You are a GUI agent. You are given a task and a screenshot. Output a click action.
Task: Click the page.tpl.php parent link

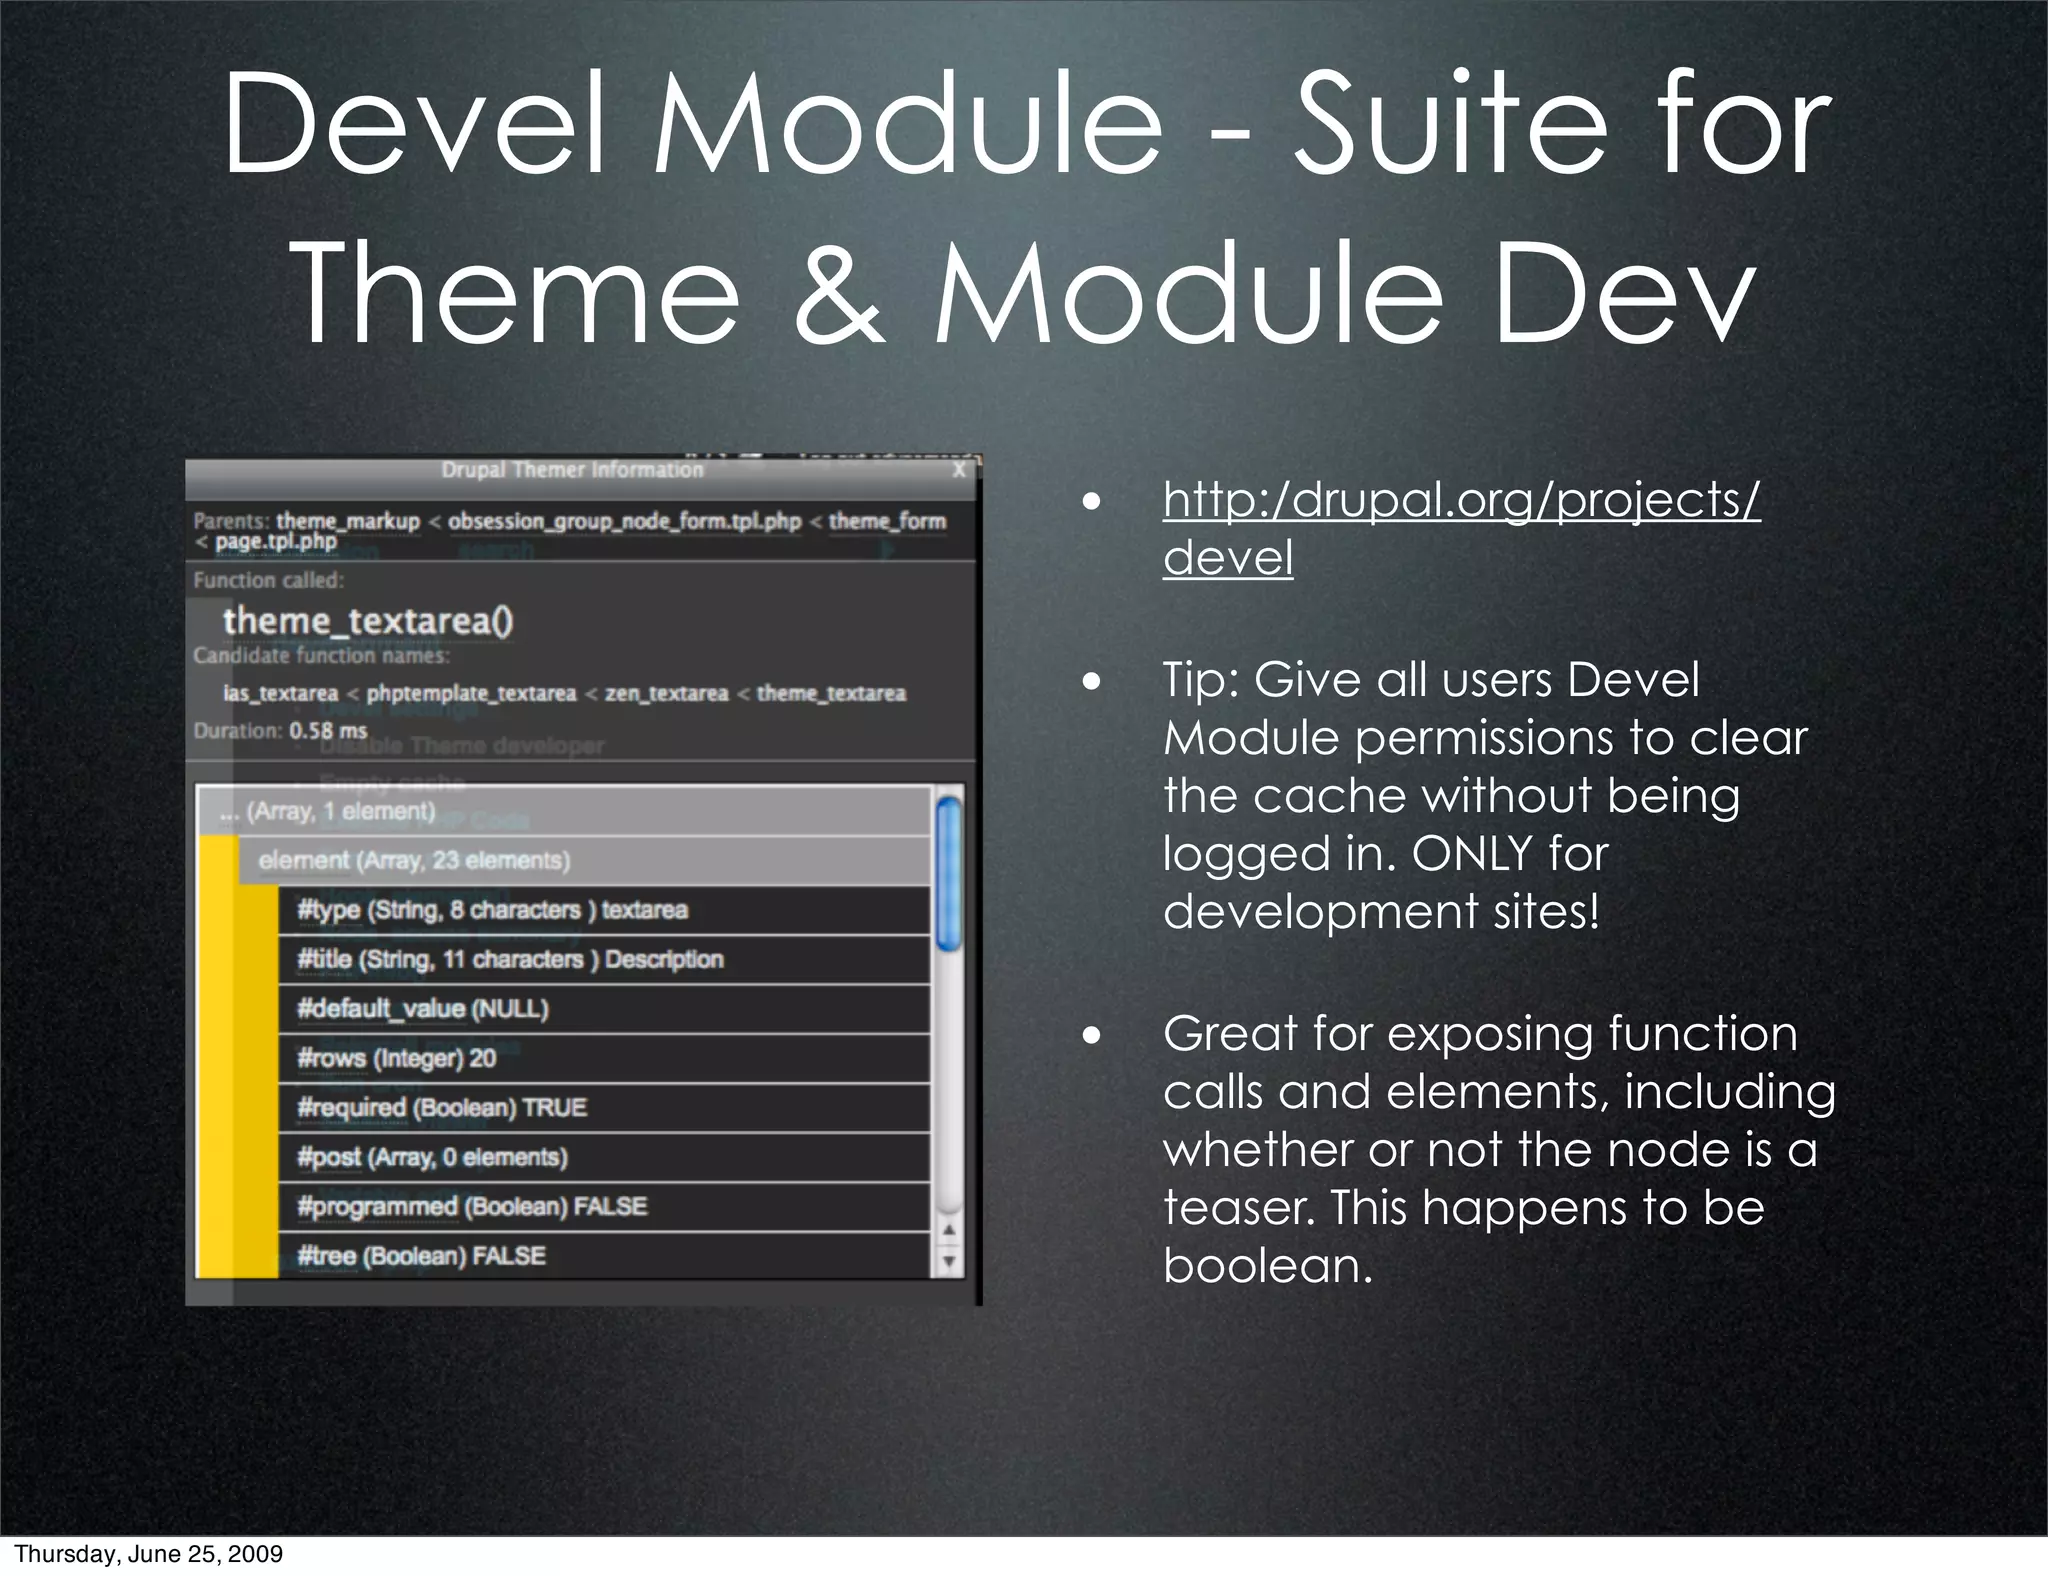[276, 541]
